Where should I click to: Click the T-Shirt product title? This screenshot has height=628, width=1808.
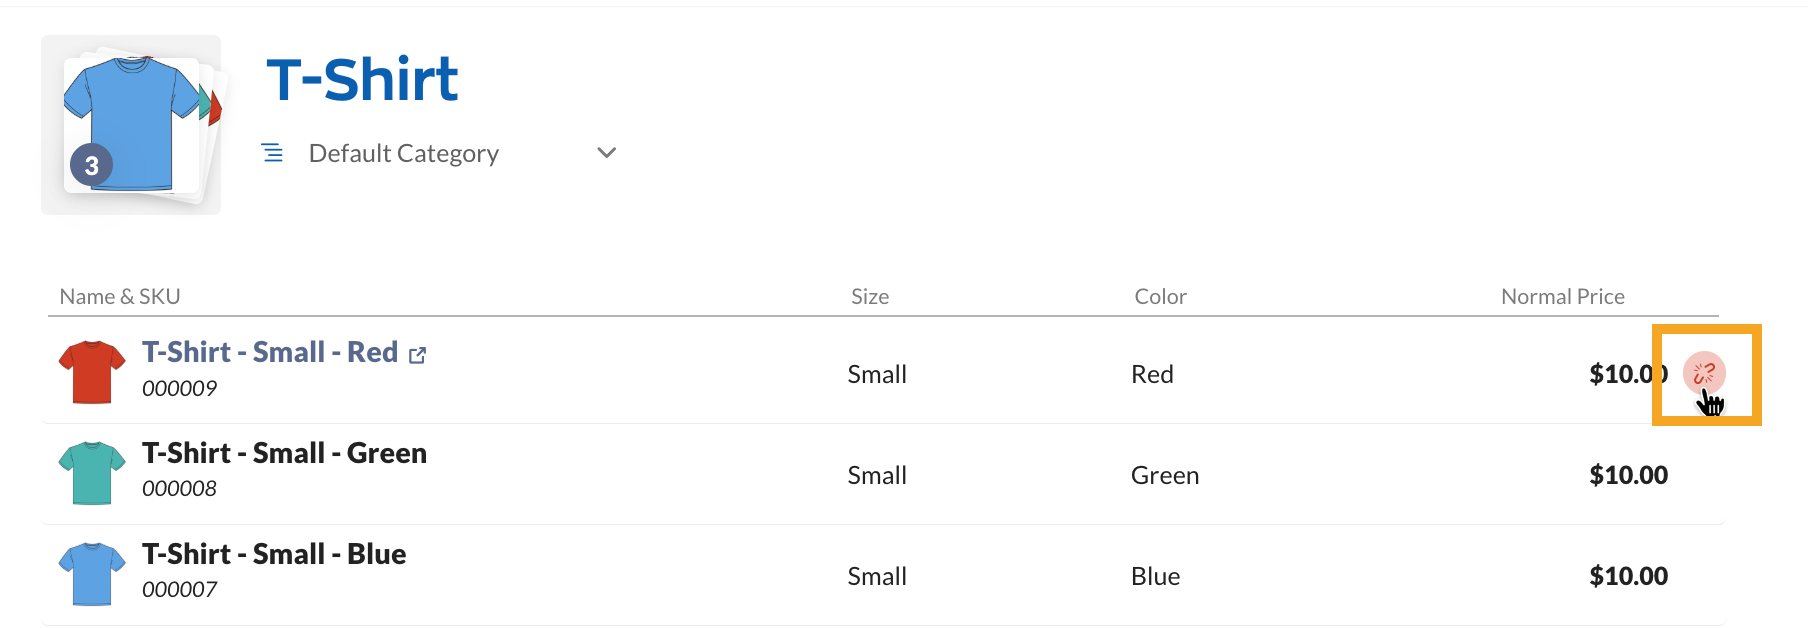coord(362,79)
